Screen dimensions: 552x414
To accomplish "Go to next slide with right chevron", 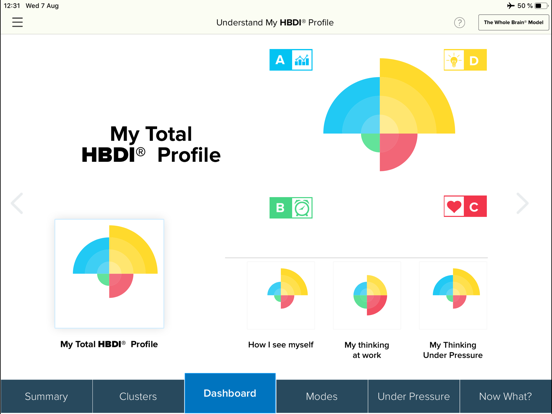I will (x=522, y=203).
